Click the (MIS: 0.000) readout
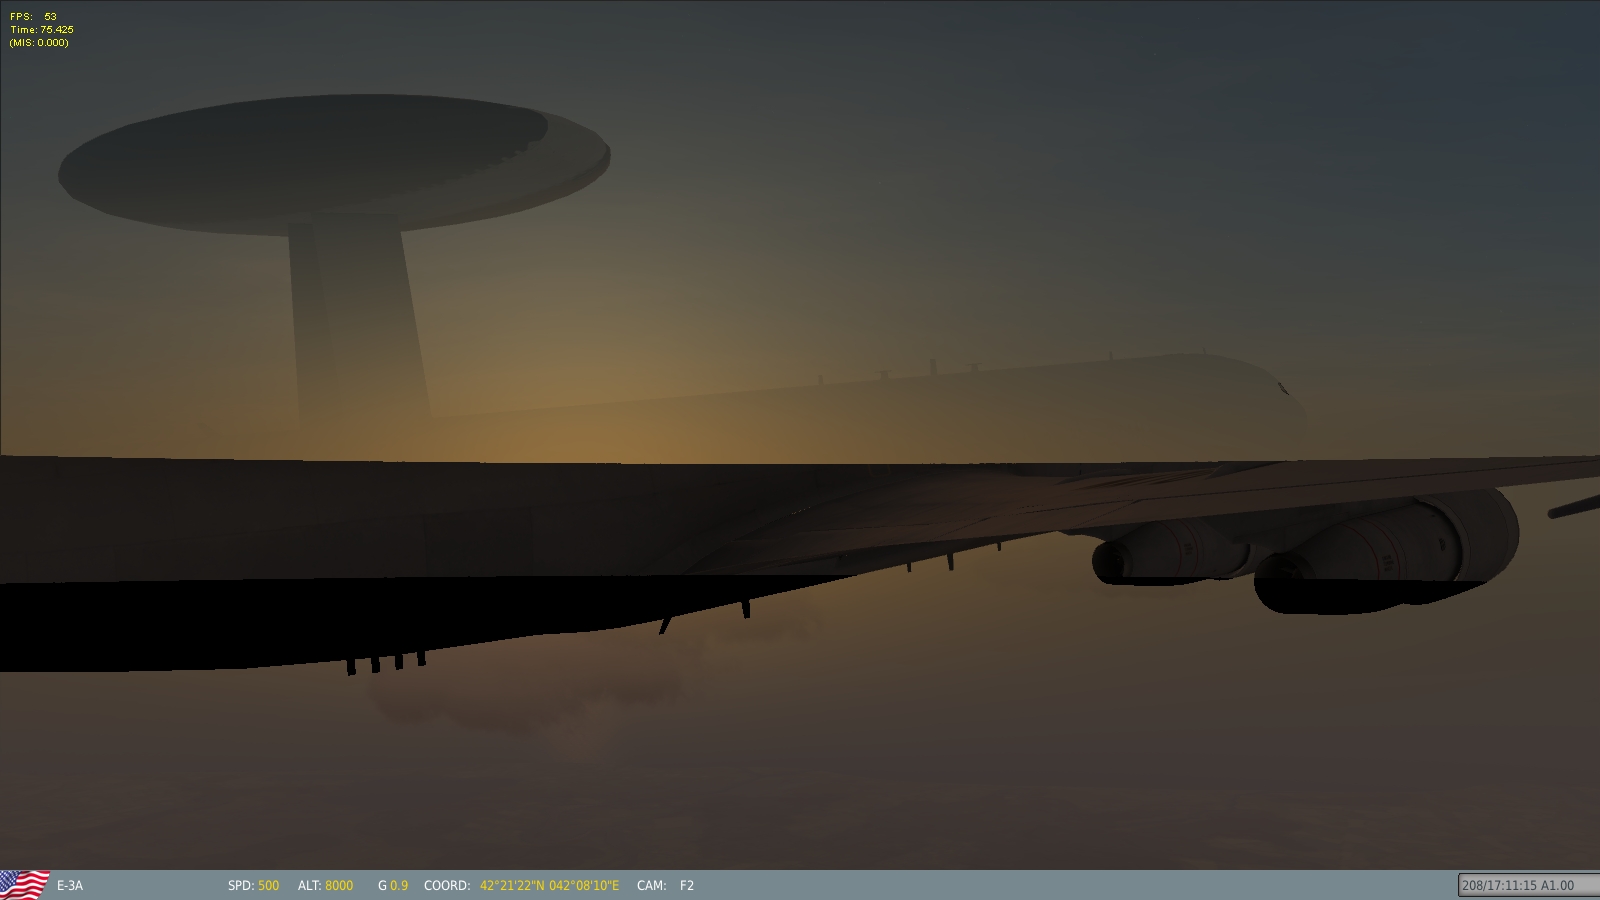The height and width of the screenshot is (900, 1600). click(39, 43)
